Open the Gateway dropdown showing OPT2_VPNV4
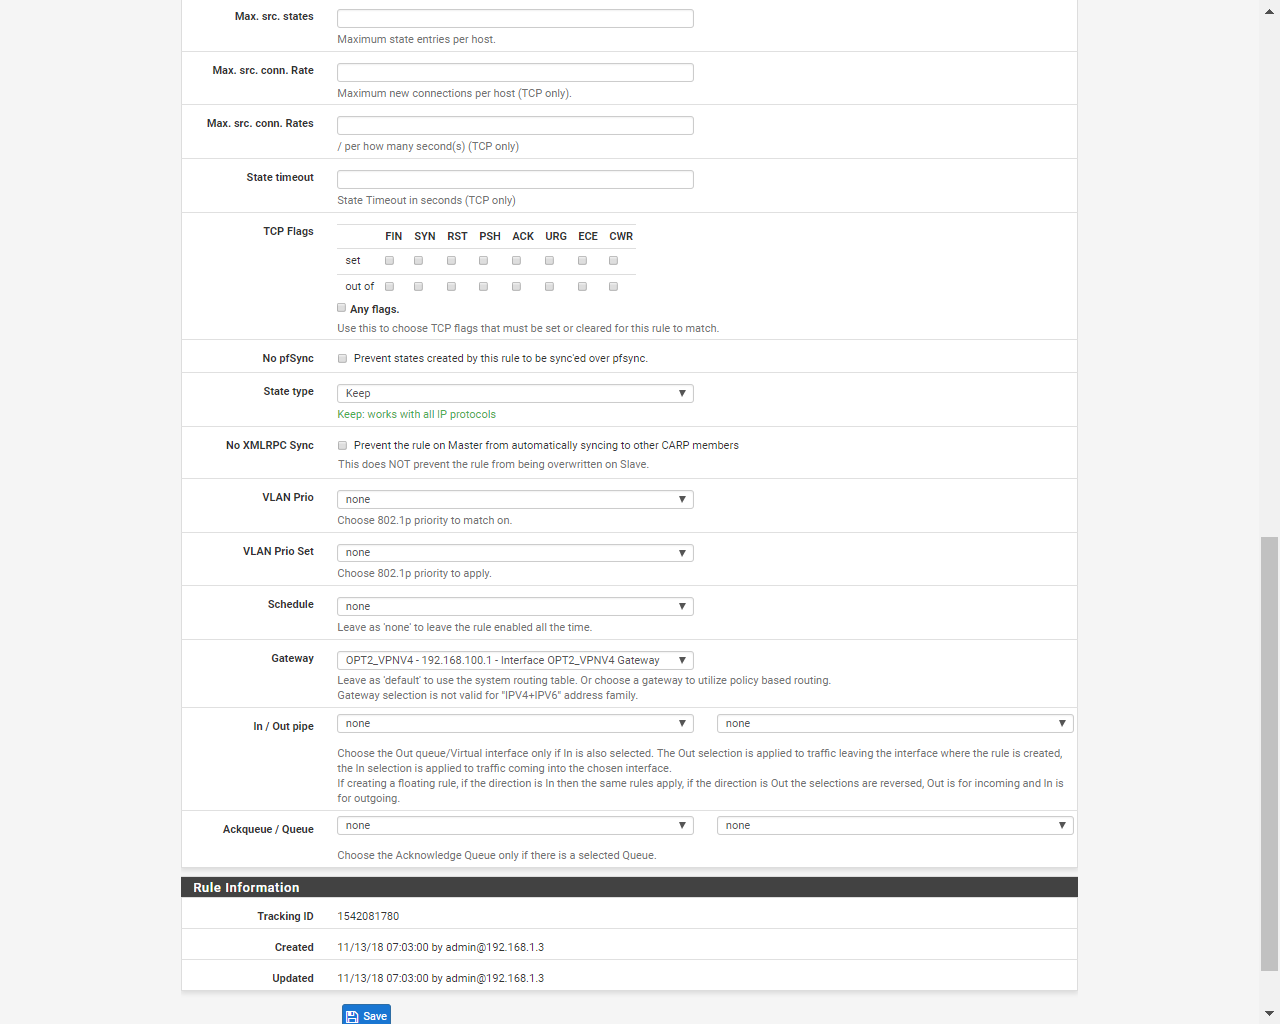Screen dimensions: 1280x1024 point(515,660)
